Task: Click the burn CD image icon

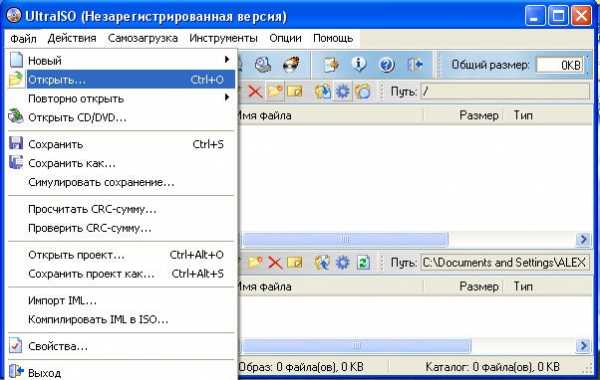Action: point(292,65)
